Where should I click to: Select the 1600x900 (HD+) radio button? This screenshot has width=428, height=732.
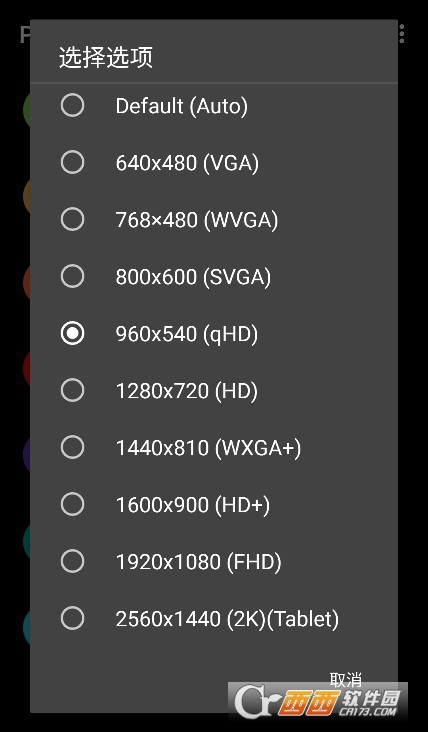click(x=72, y=504)
